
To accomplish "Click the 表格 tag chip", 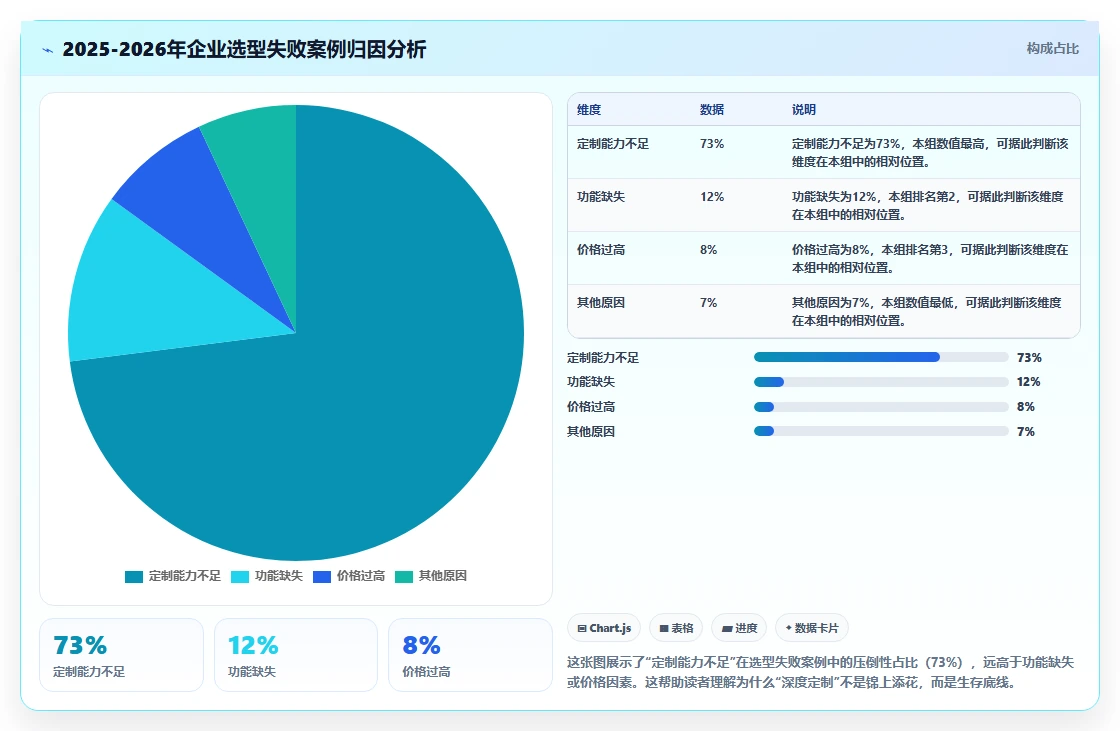I will [676, 628].
